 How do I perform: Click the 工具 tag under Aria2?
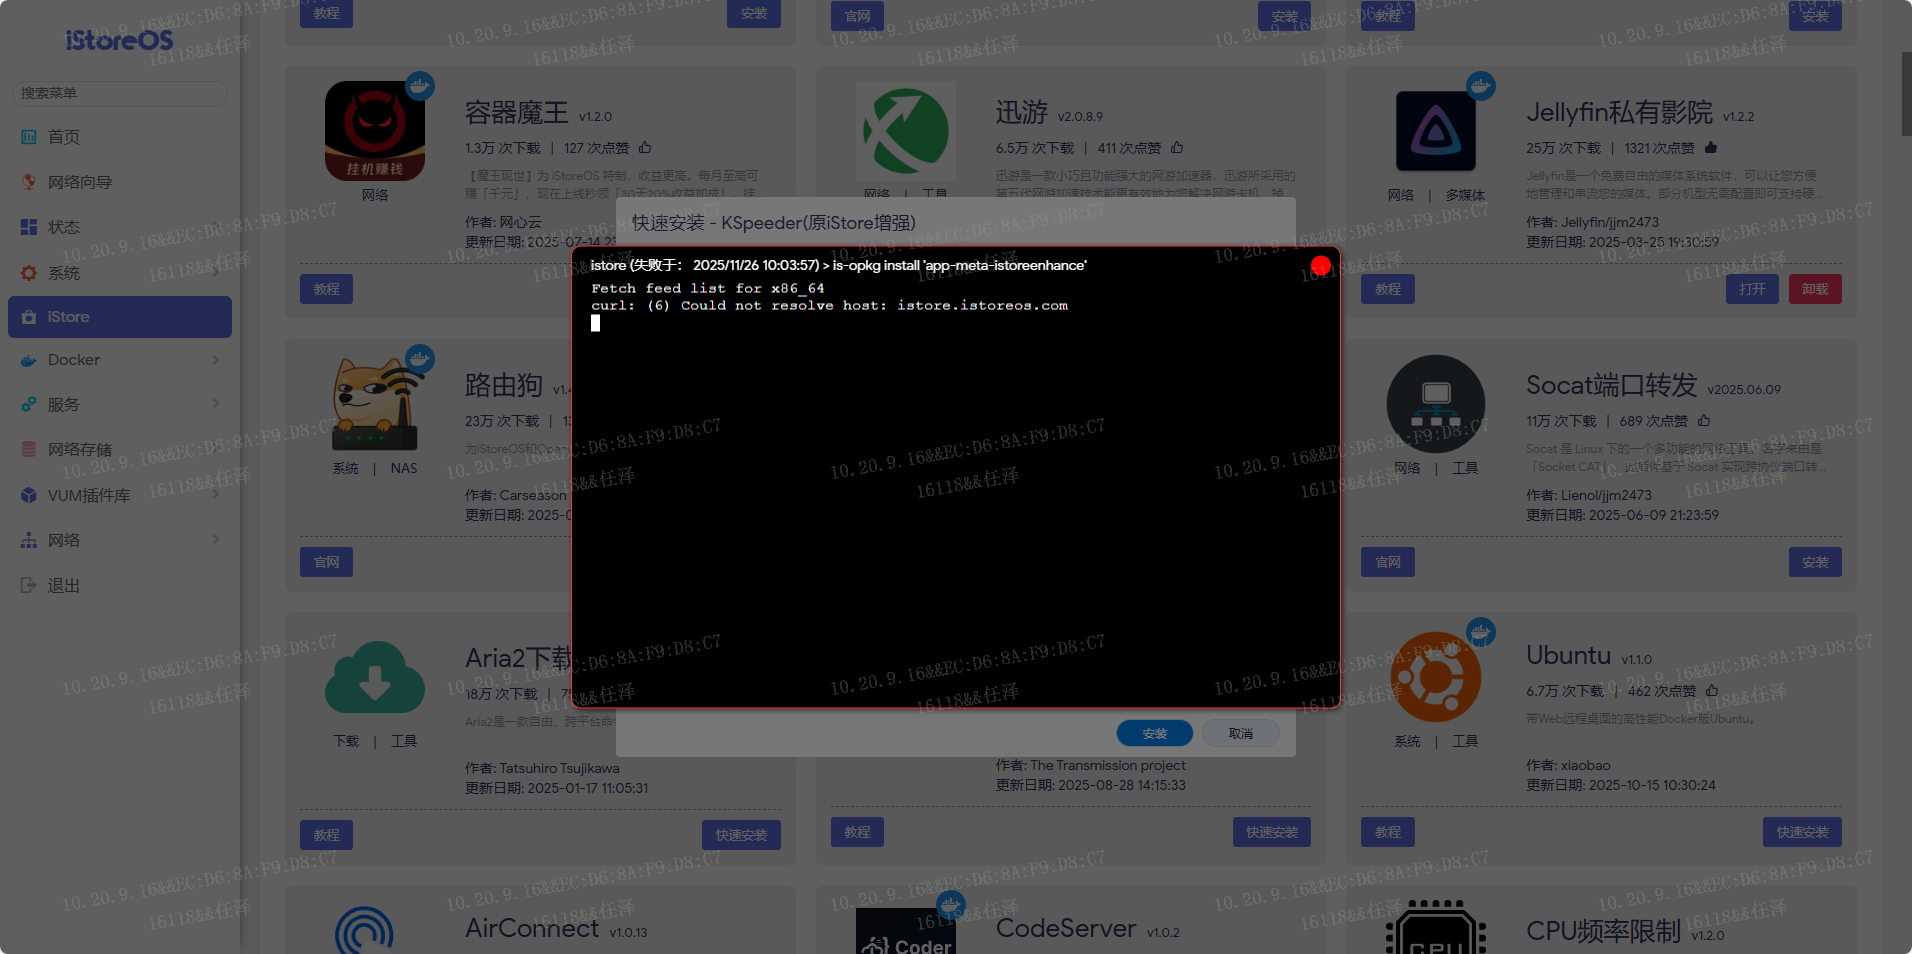pyautogui.click(x=404, y=742)
